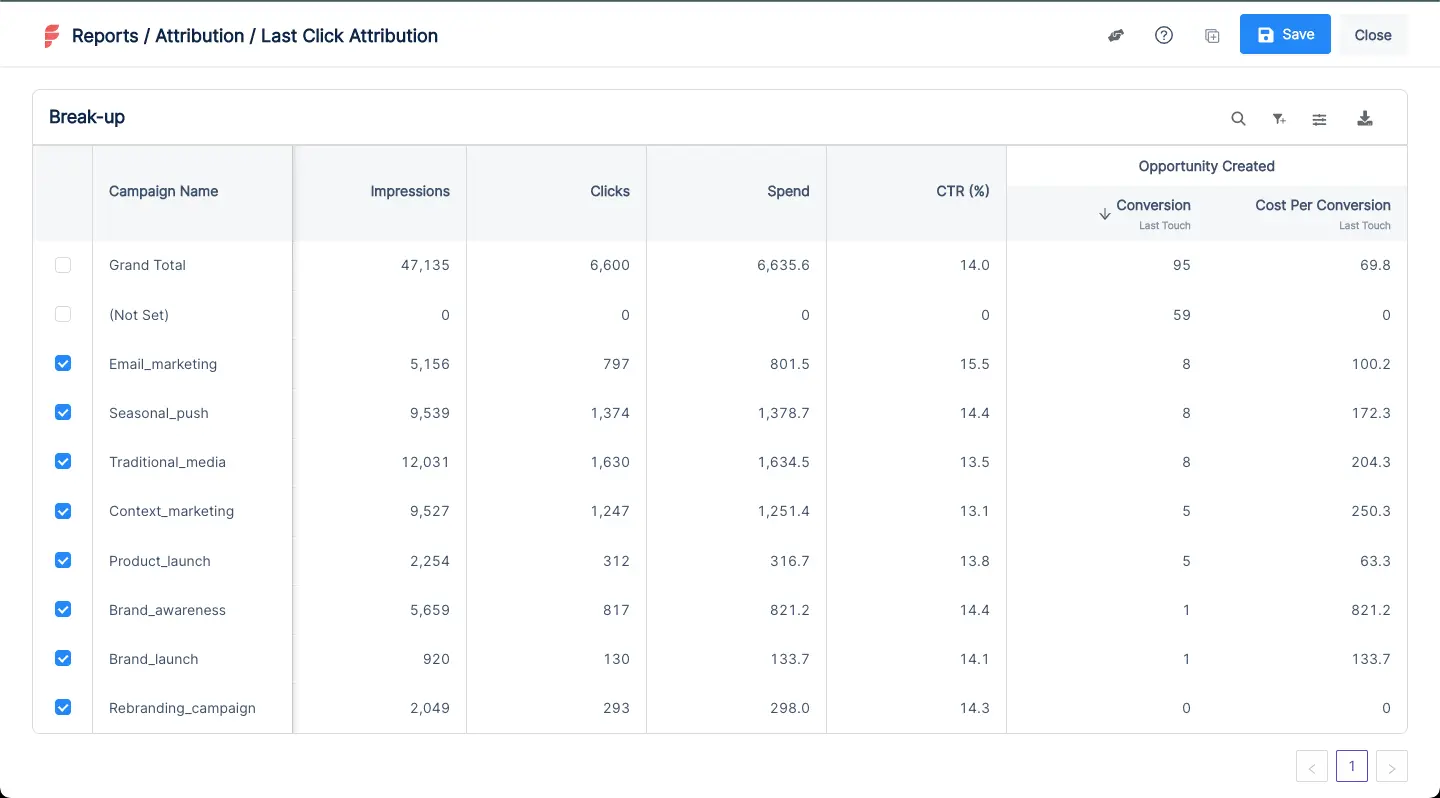
Task: Click the duplicate report icon
Action: tap(1211, 35)
